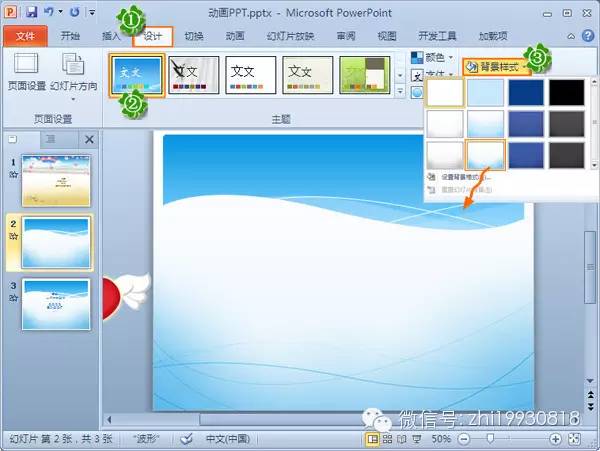Open the File (文件) tab

pos(24,35)
